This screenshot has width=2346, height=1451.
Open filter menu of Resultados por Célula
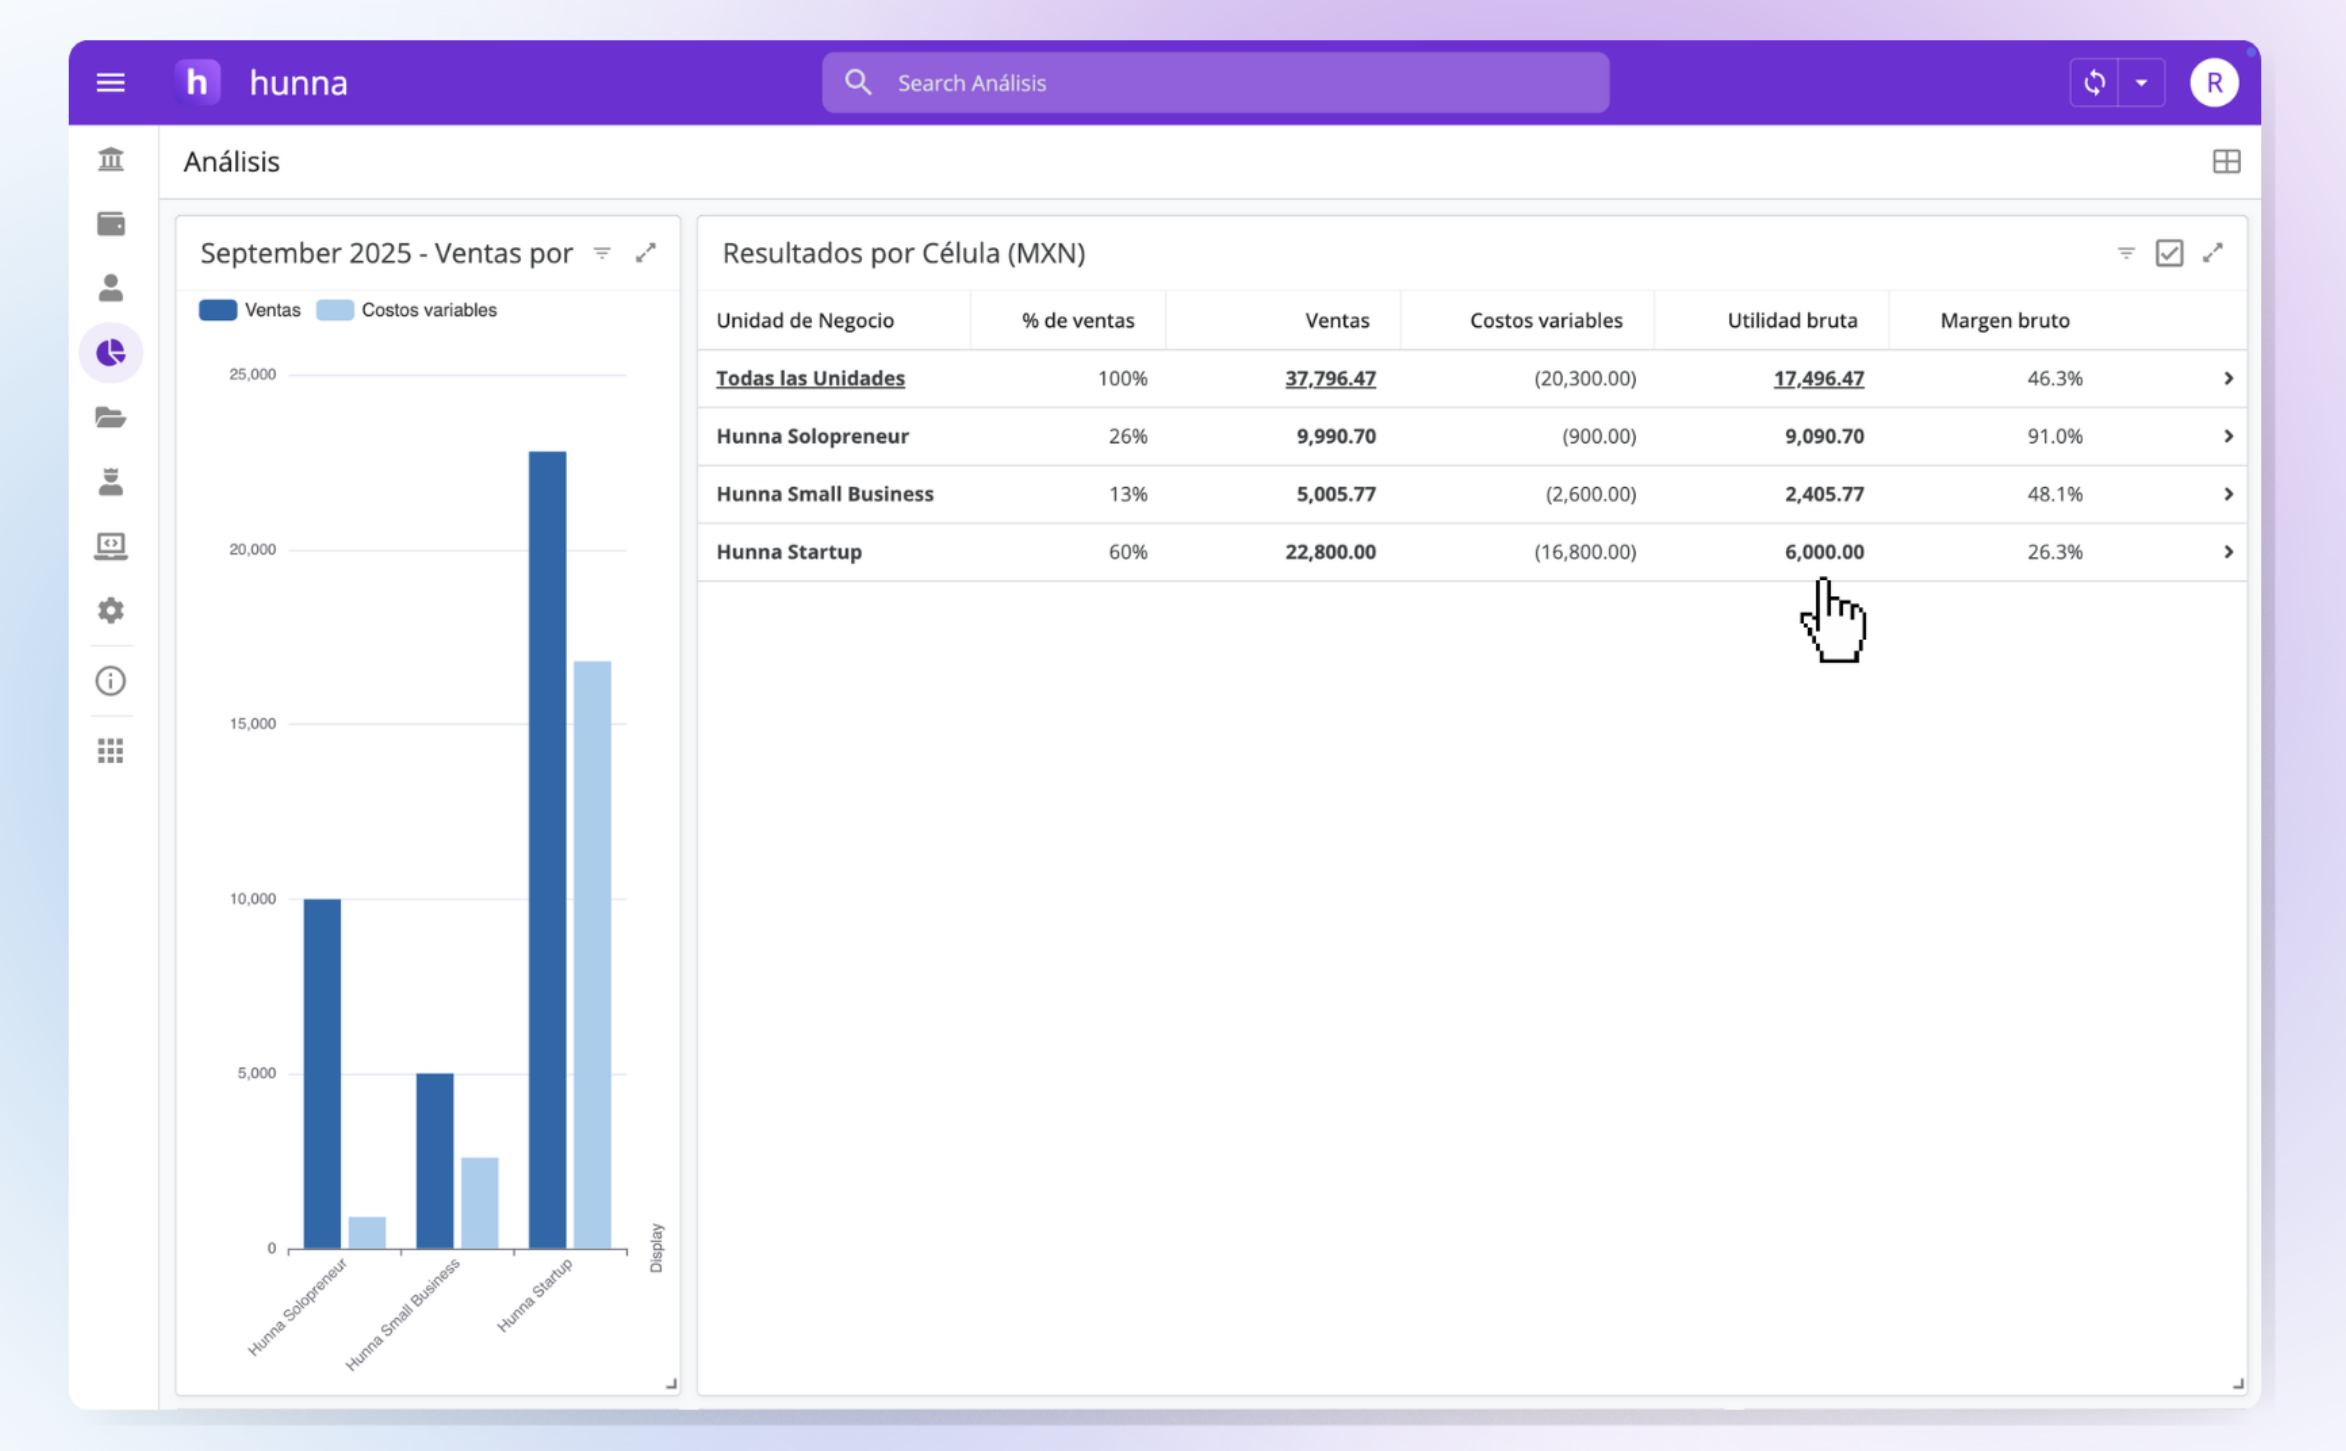[2126, 253]
